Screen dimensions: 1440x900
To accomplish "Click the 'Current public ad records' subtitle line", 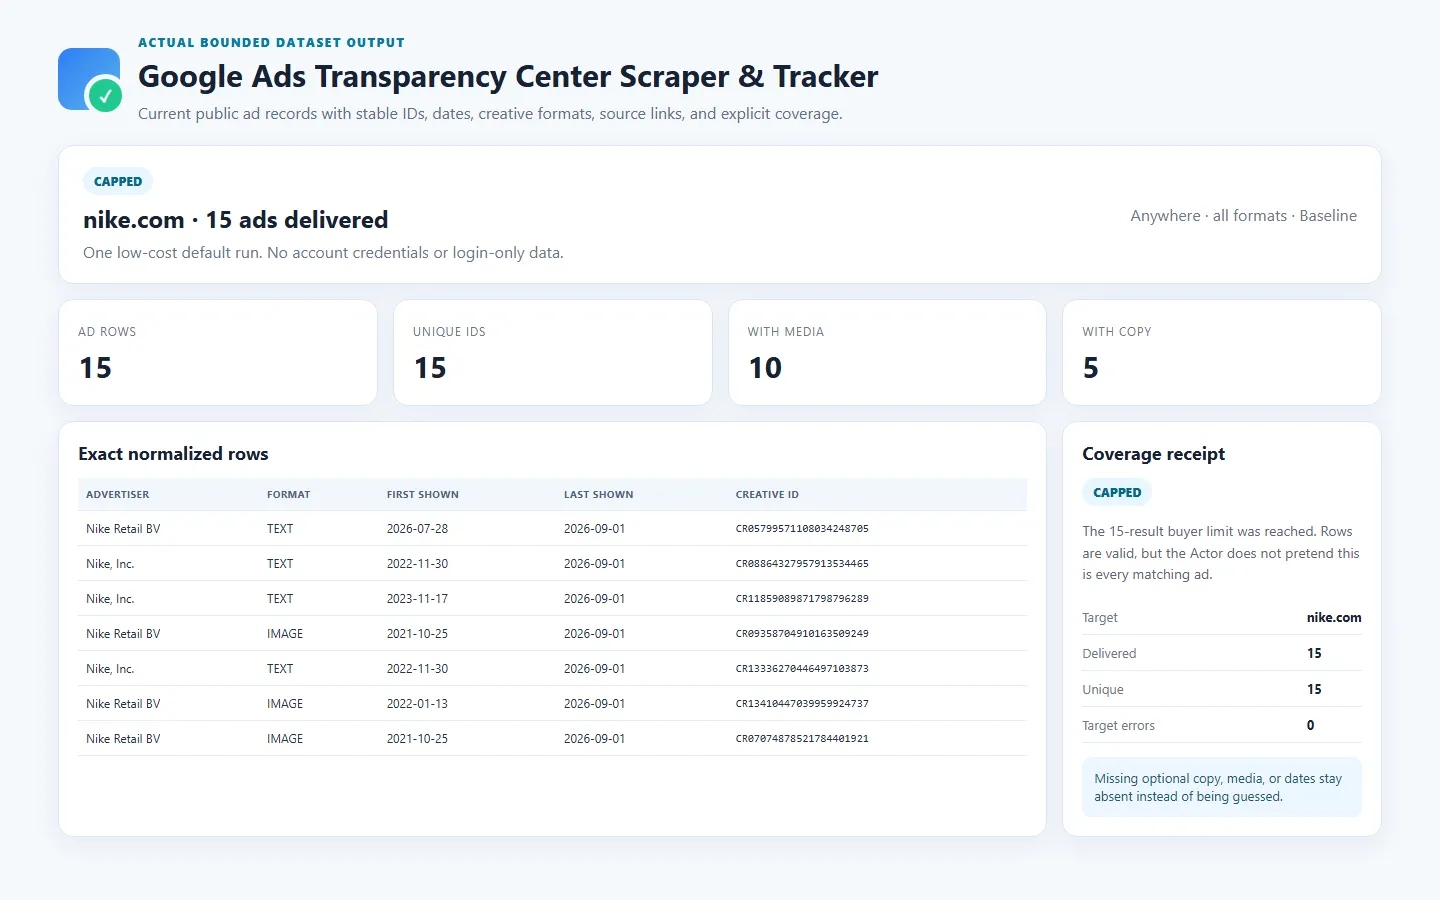I will [490, 114].
